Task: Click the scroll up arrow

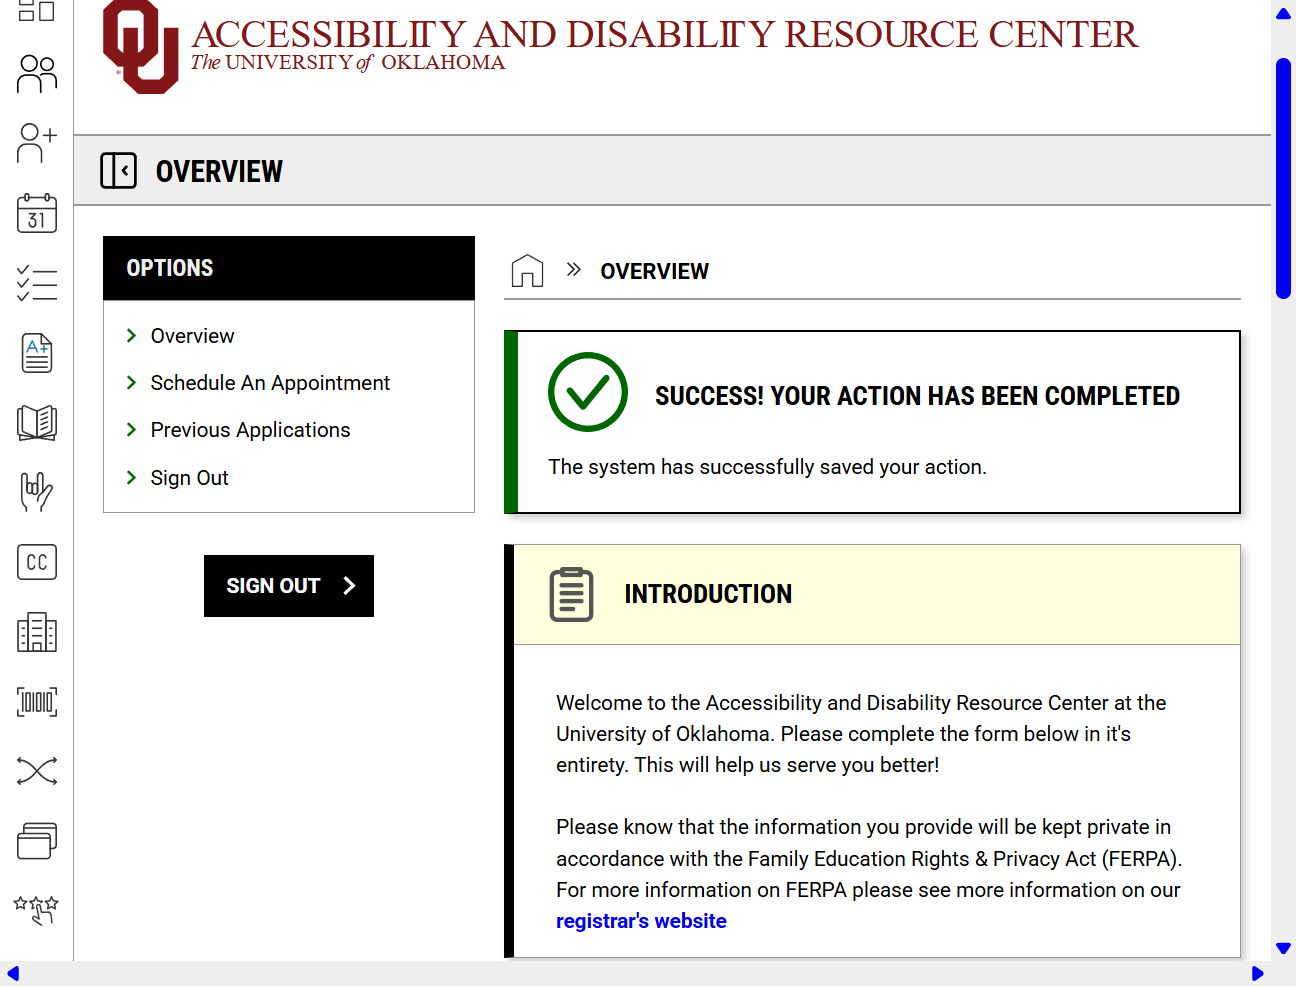Action: 1284,13
